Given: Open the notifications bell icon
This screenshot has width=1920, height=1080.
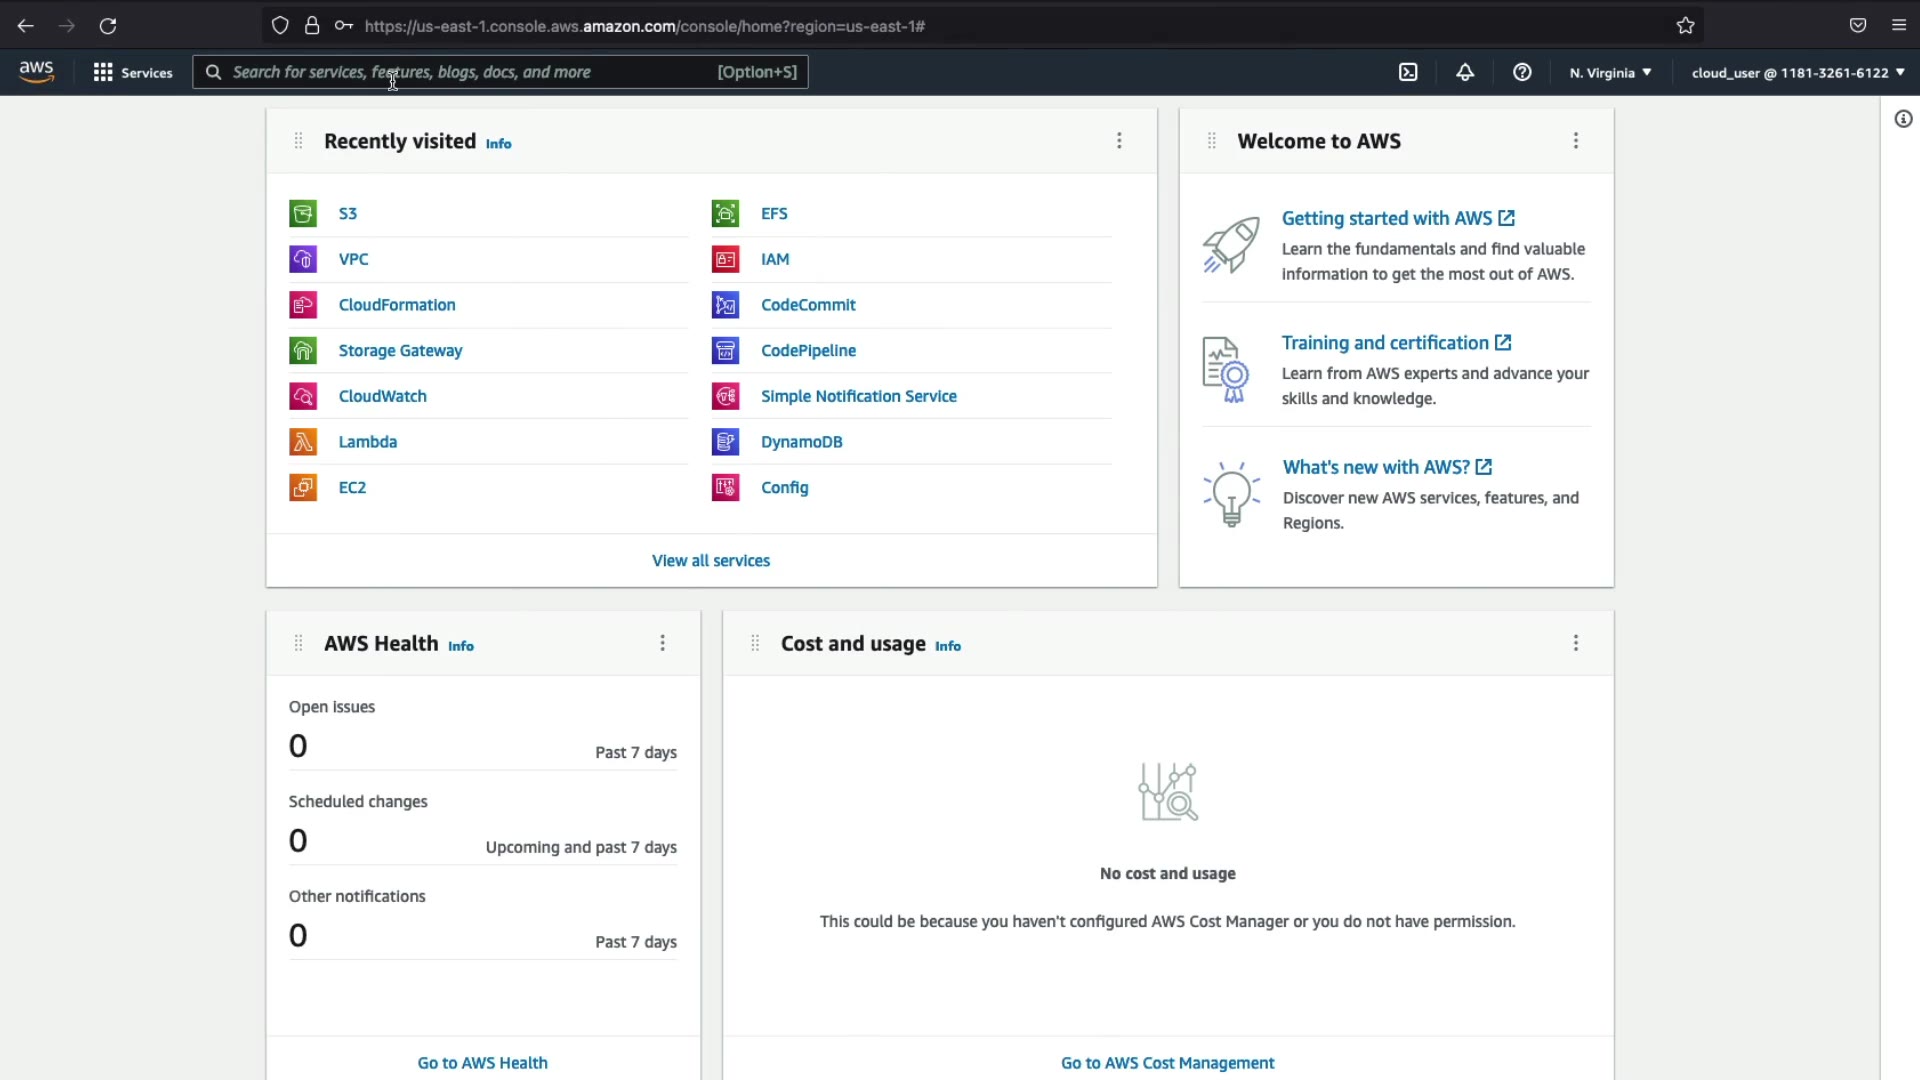Looking at the screenshot, I should click(1465, 72).
